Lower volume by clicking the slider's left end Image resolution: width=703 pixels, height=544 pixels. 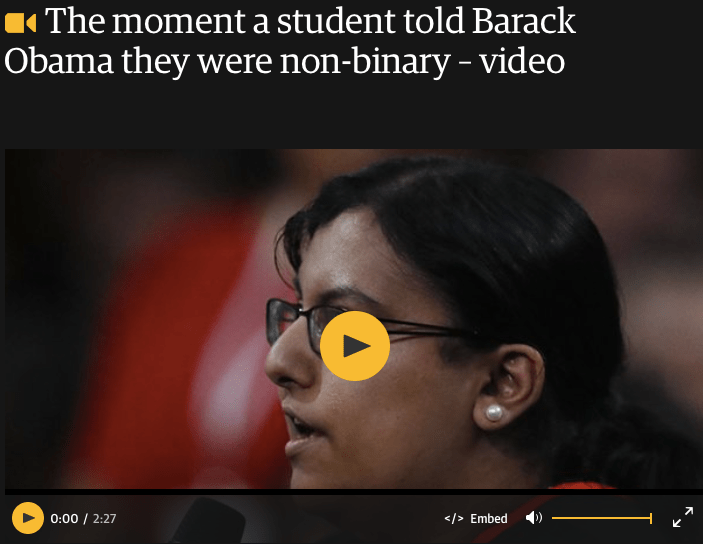pyautogui.click(x=554, y=518)
